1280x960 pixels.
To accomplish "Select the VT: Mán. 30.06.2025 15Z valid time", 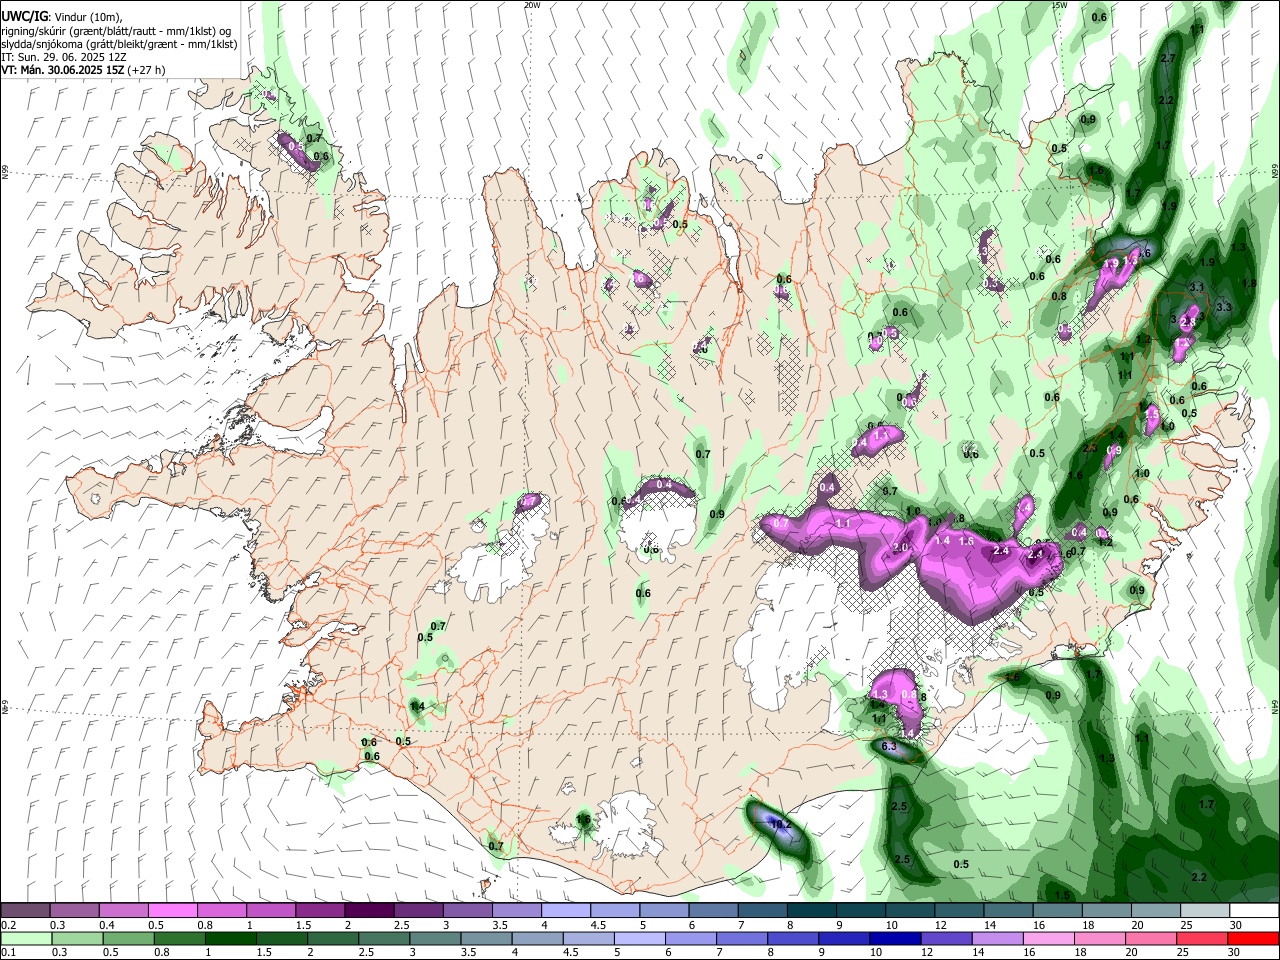I will click(63, 70).
